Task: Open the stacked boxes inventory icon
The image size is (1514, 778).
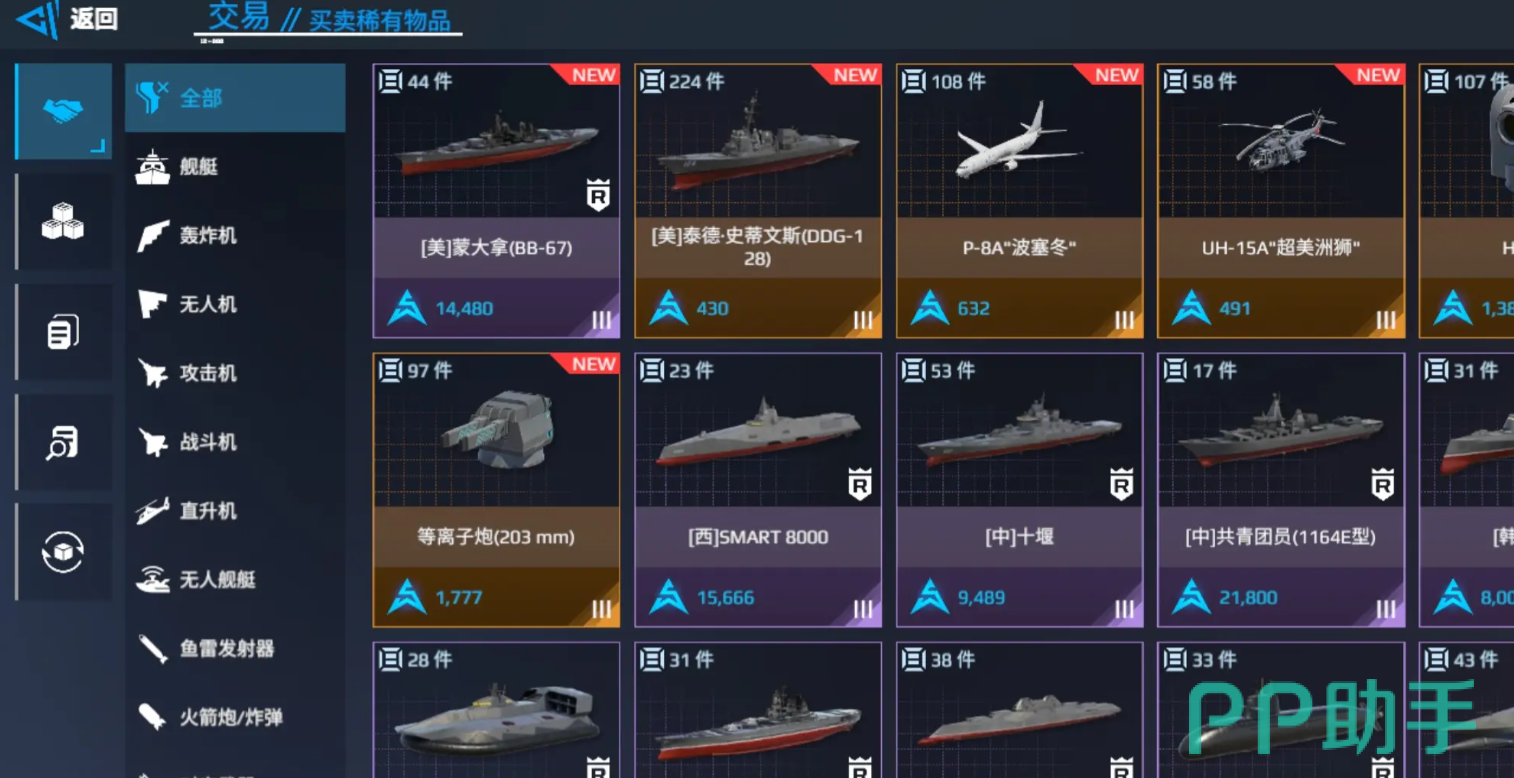Action: pyautogui.click(x=64, y=221)
